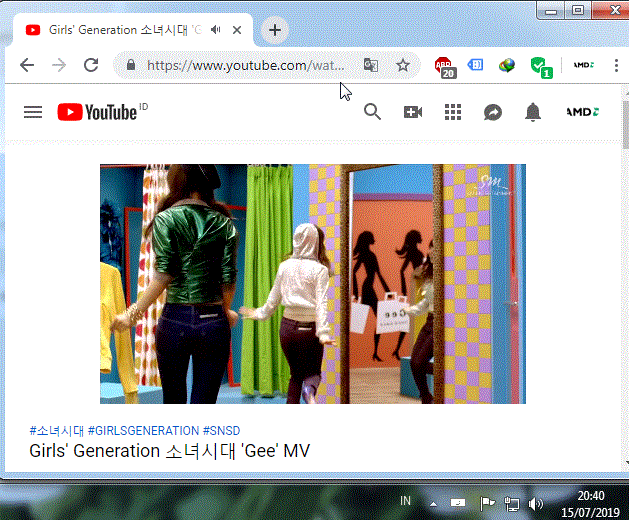Open the YouTube hamburger guide menu
This screenshot has width=629, height=520.
[33, 112]
